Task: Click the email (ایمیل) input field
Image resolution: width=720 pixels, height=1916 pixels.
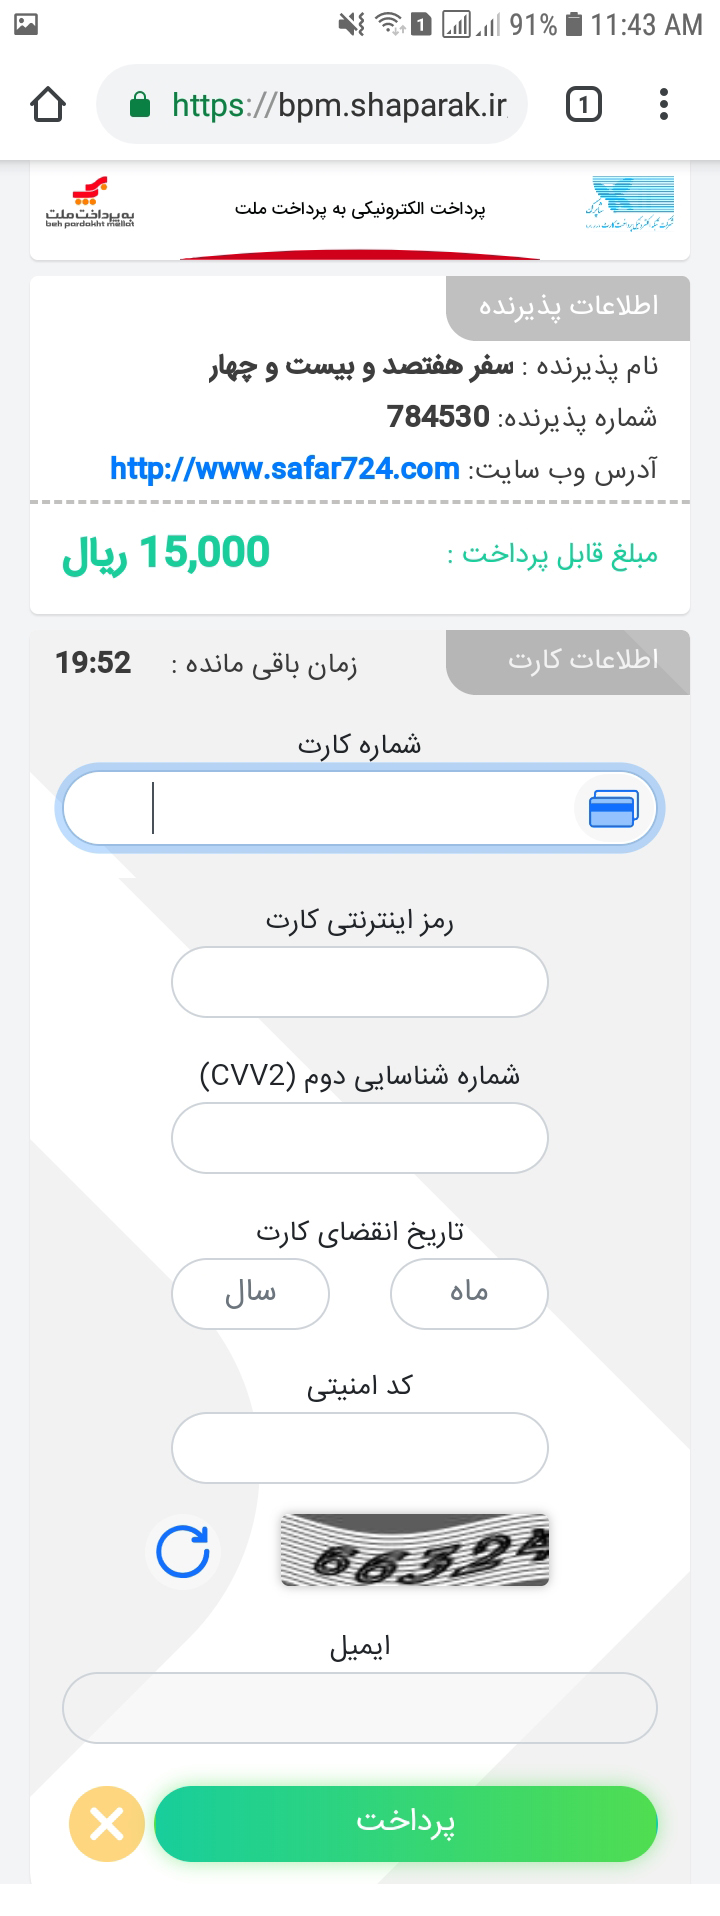Action: tap(360, 1708)
